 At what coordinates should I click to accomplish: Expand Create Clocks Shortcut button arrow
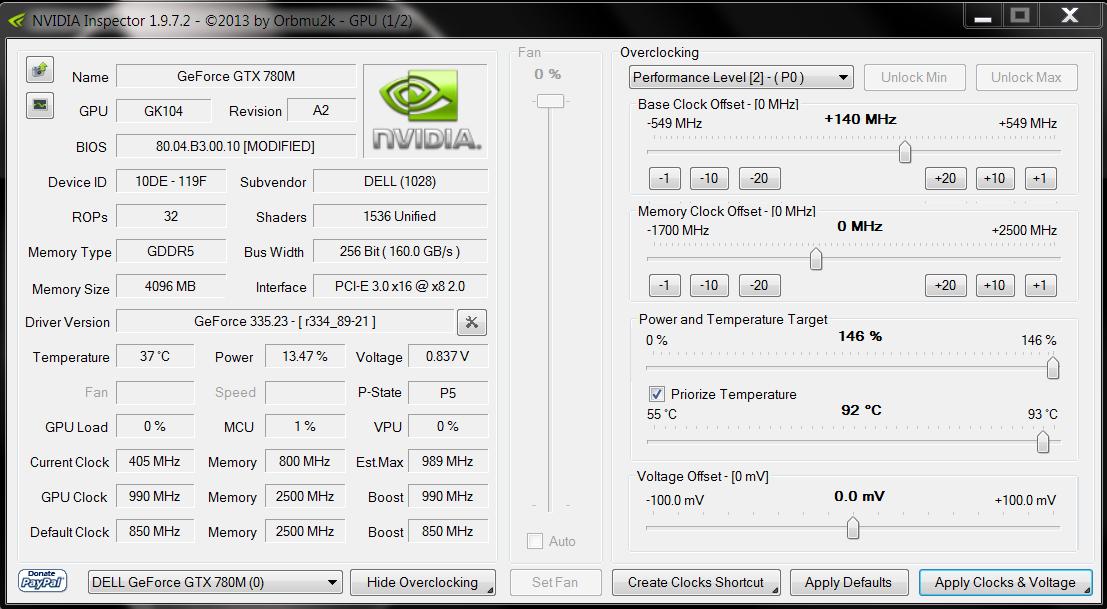tap(776, 590)
